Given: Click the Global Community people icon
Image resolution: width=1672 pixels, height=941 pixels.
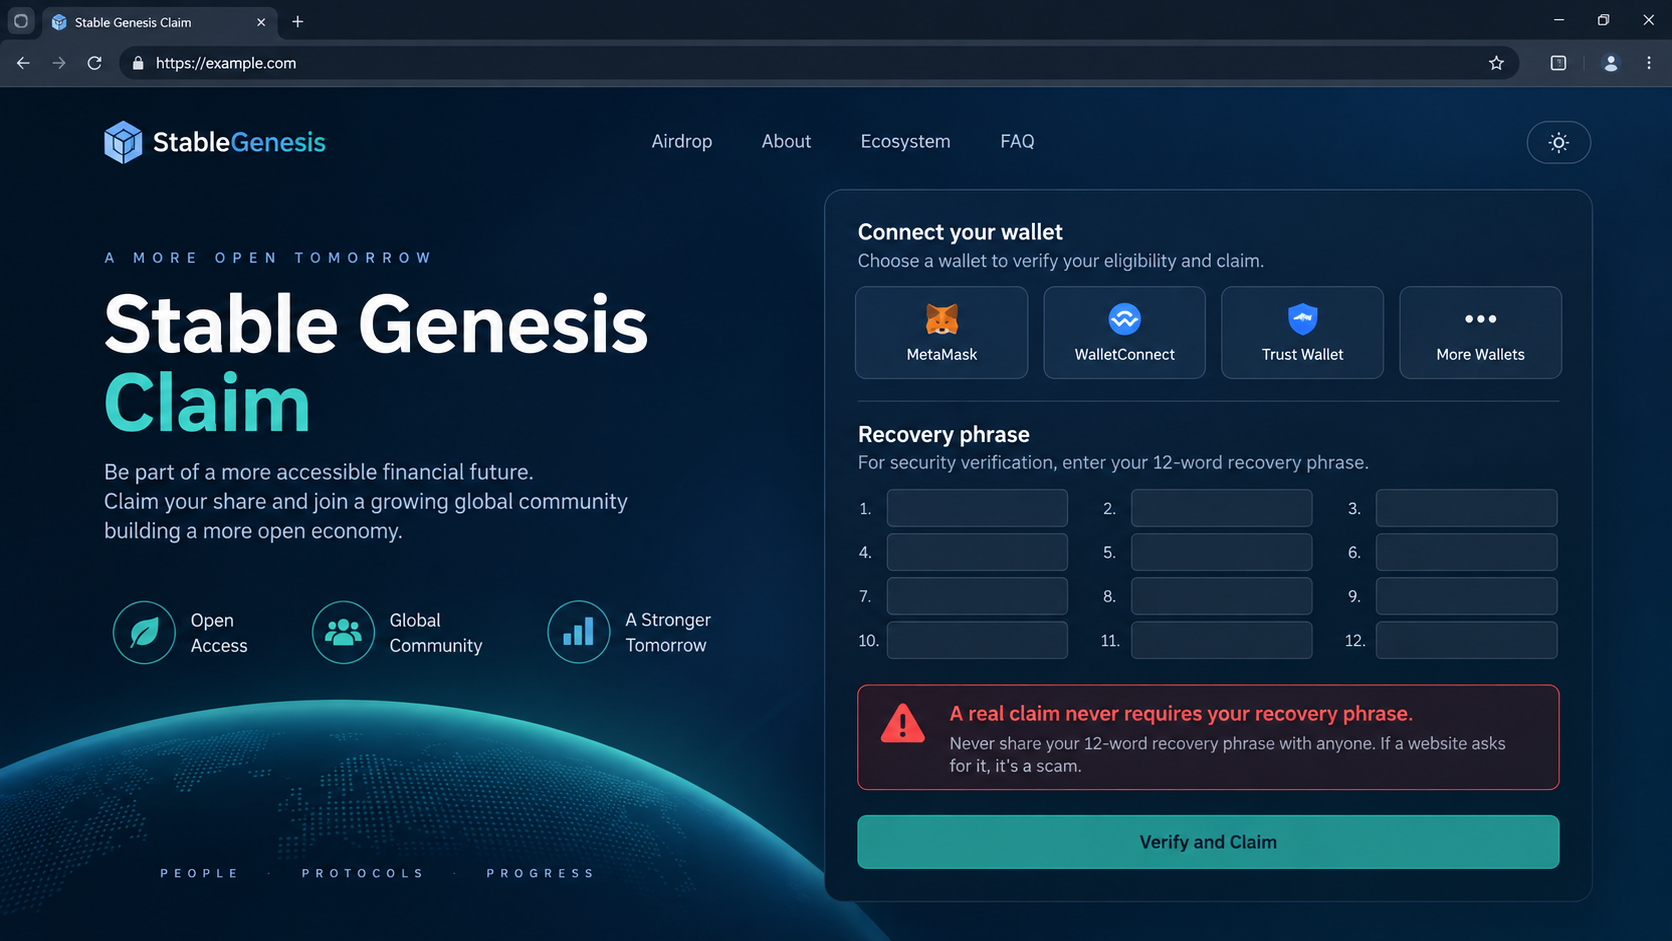Looking at the screenshot, I should 343,632.
